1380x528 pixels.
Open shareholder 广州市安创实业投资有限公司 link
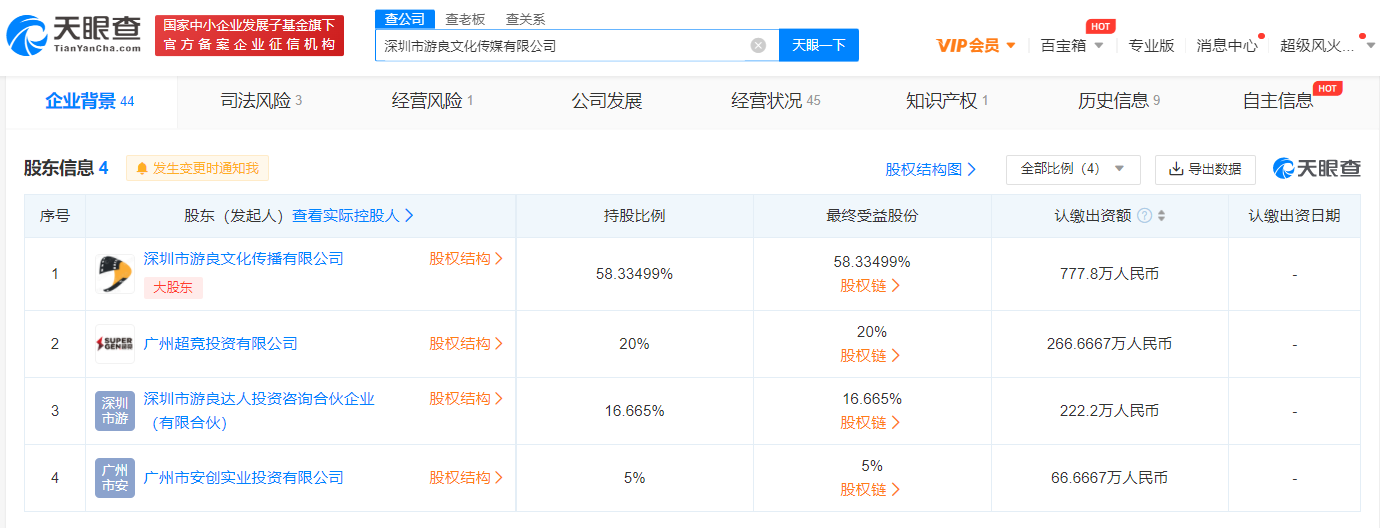[x=243, y=478]
